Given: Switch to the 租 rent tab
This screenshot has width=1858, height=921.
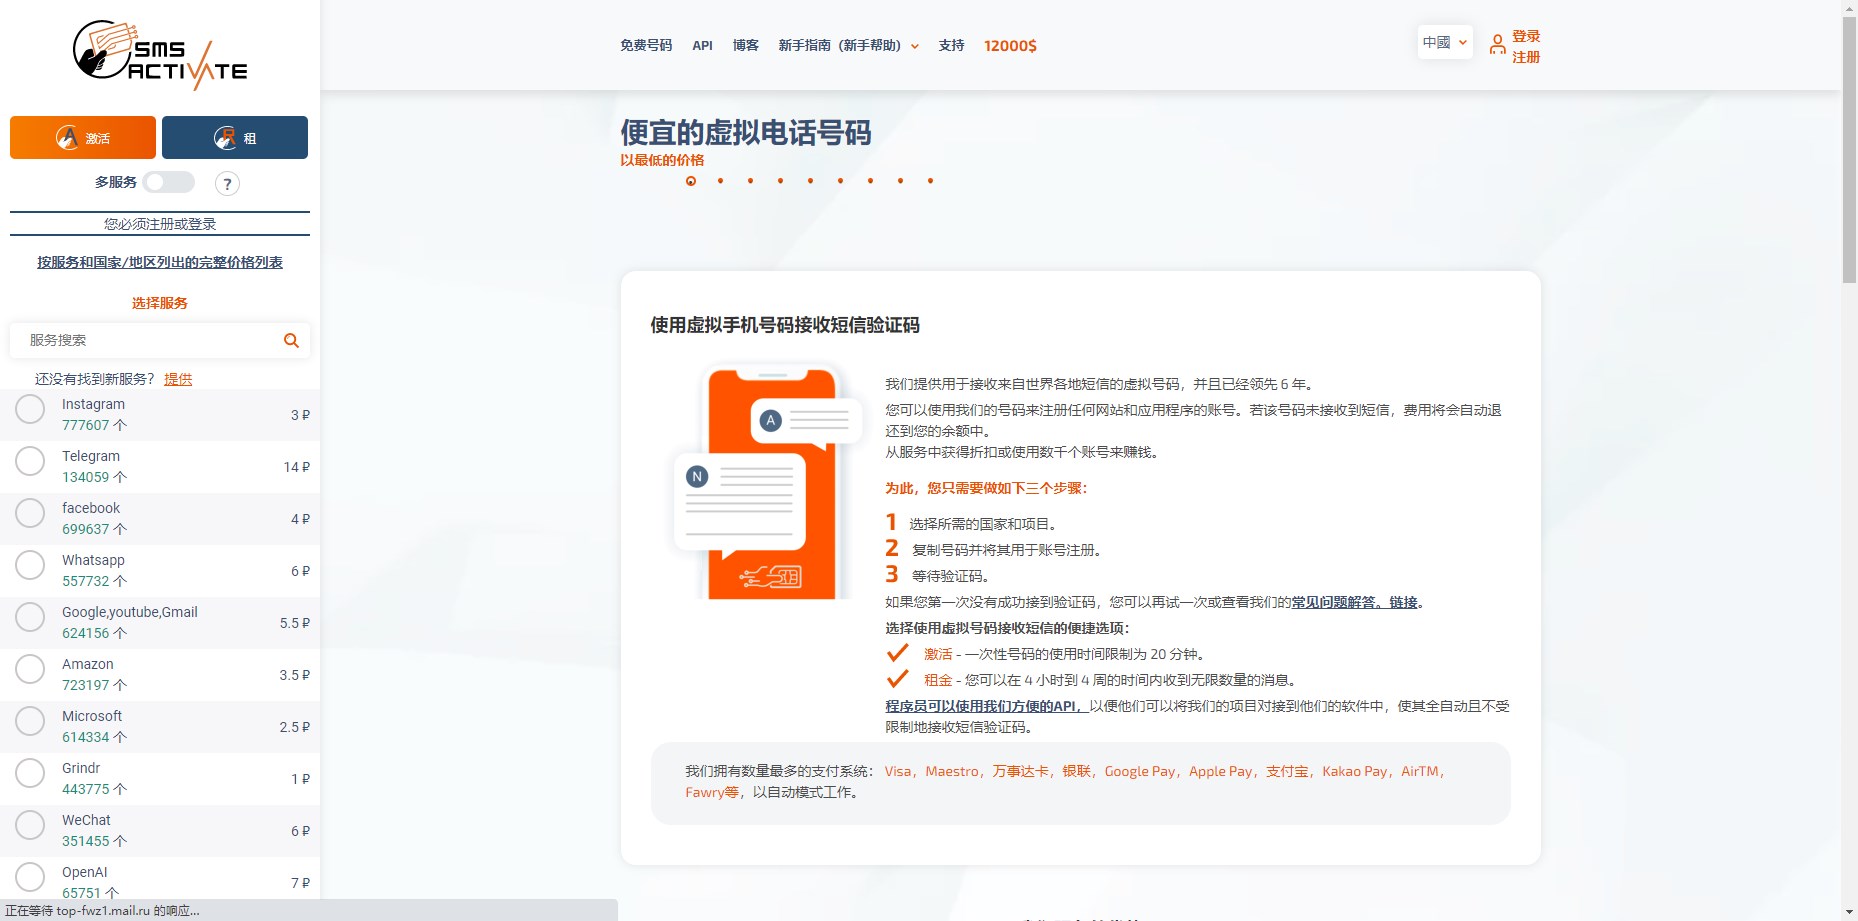Looking at the screenshot, I should pyautogui.click(x=235, y=138).
